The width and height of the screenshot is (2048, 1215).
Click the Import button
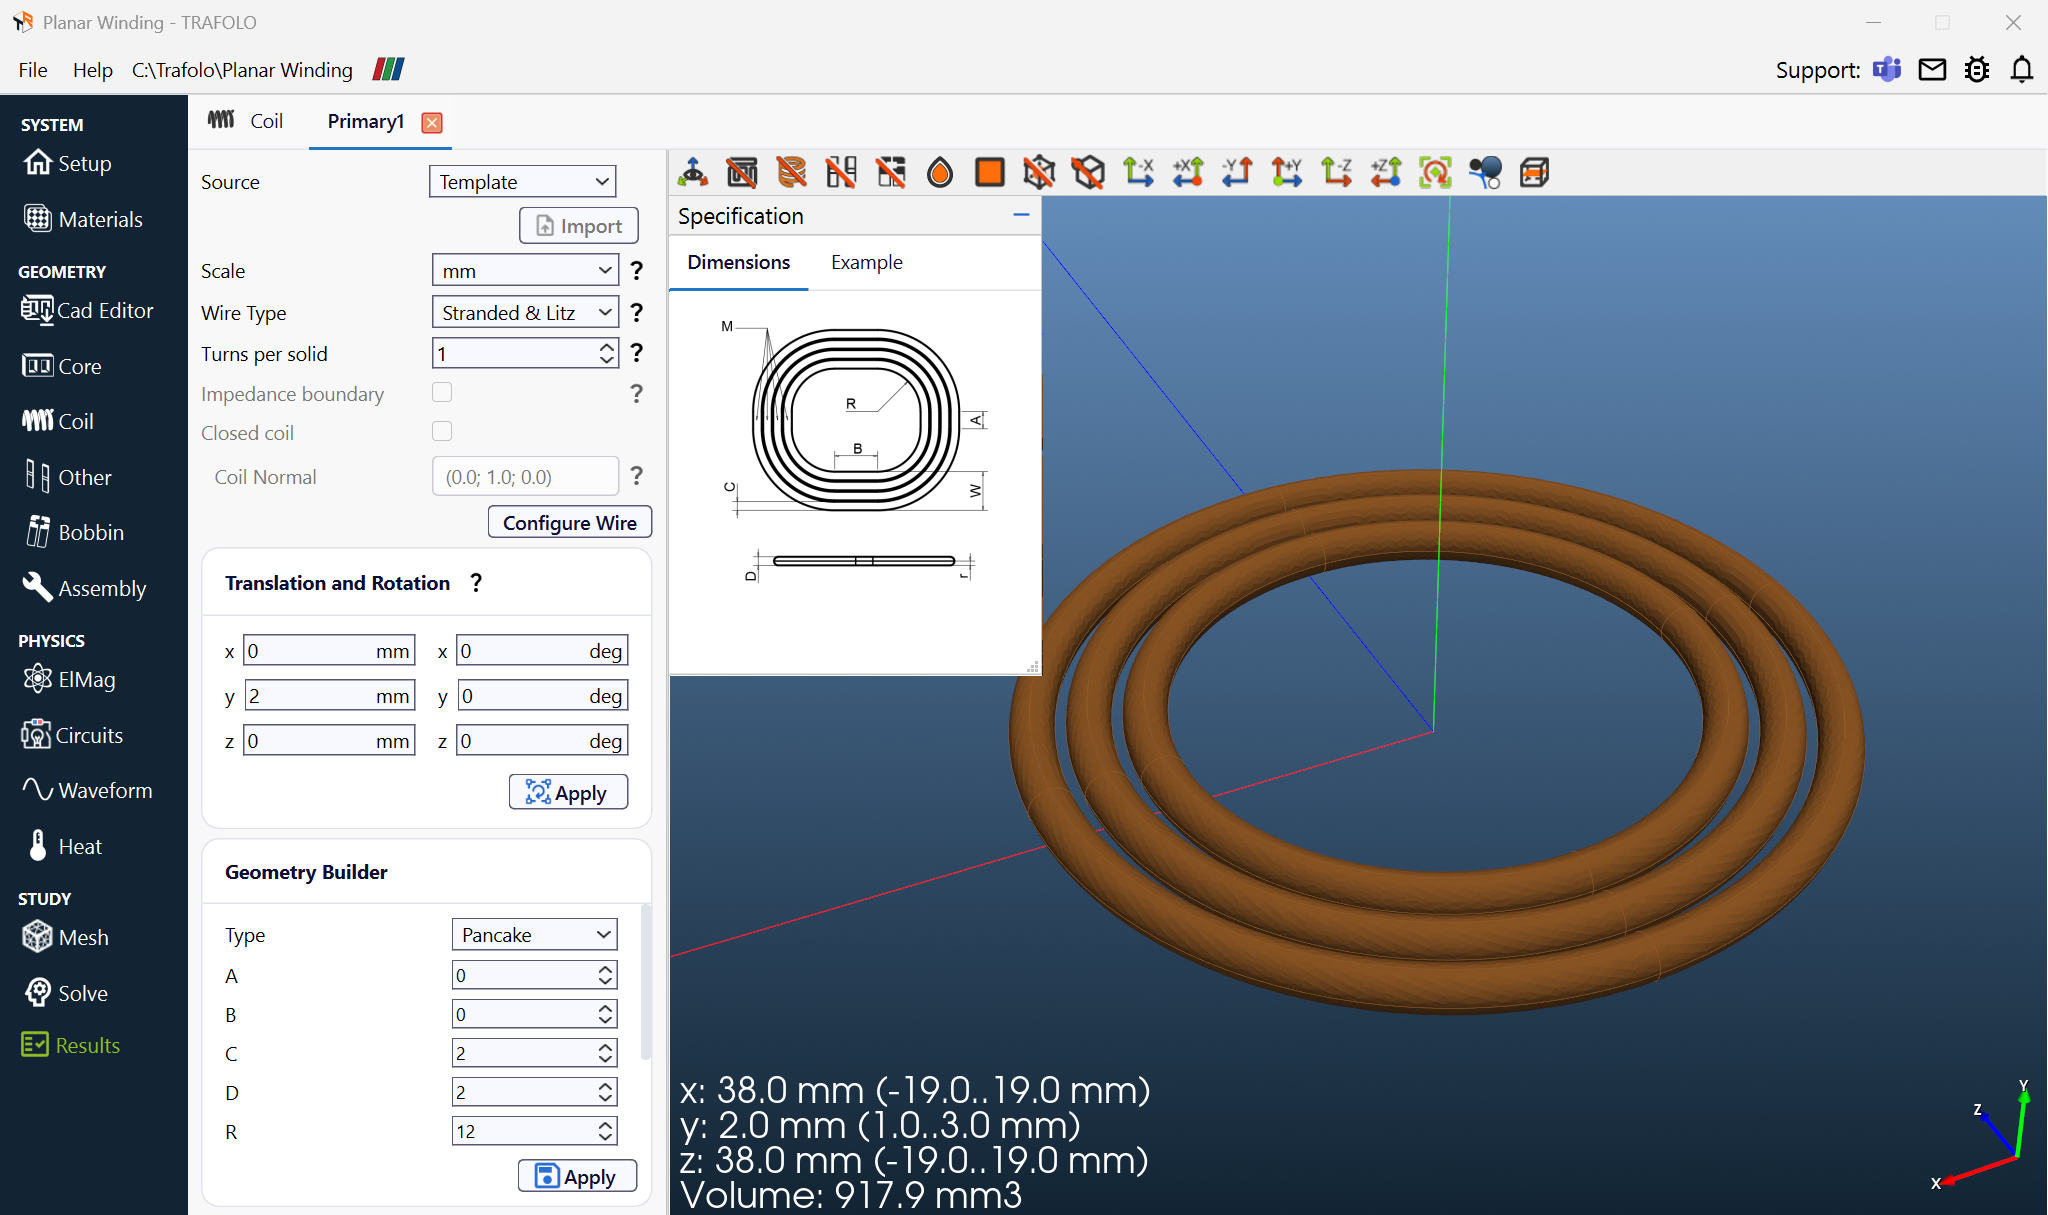click(x=579, y=226)
